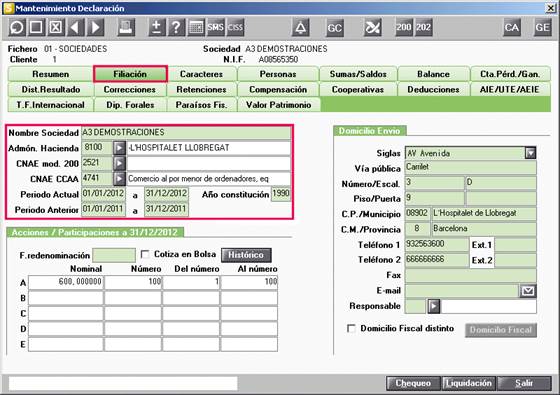Enable Domicilio Fiscal distinto checkbox
This screenshot has height=395, width=560.
click(x=351, y=328)
